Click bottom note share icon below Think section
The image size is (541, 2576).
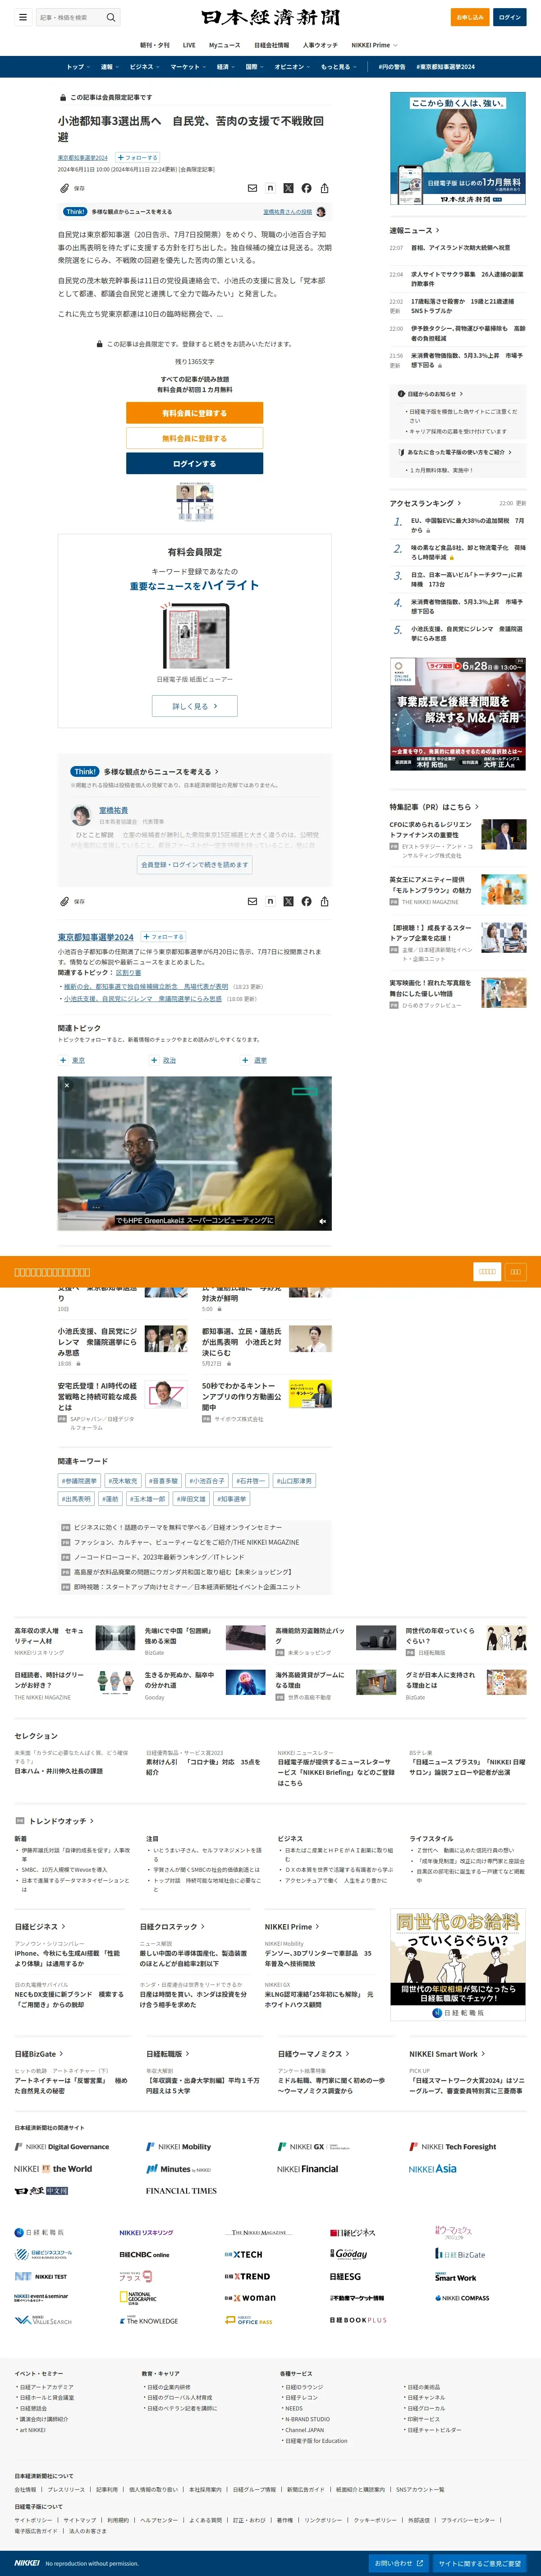[x=270, y=901]
